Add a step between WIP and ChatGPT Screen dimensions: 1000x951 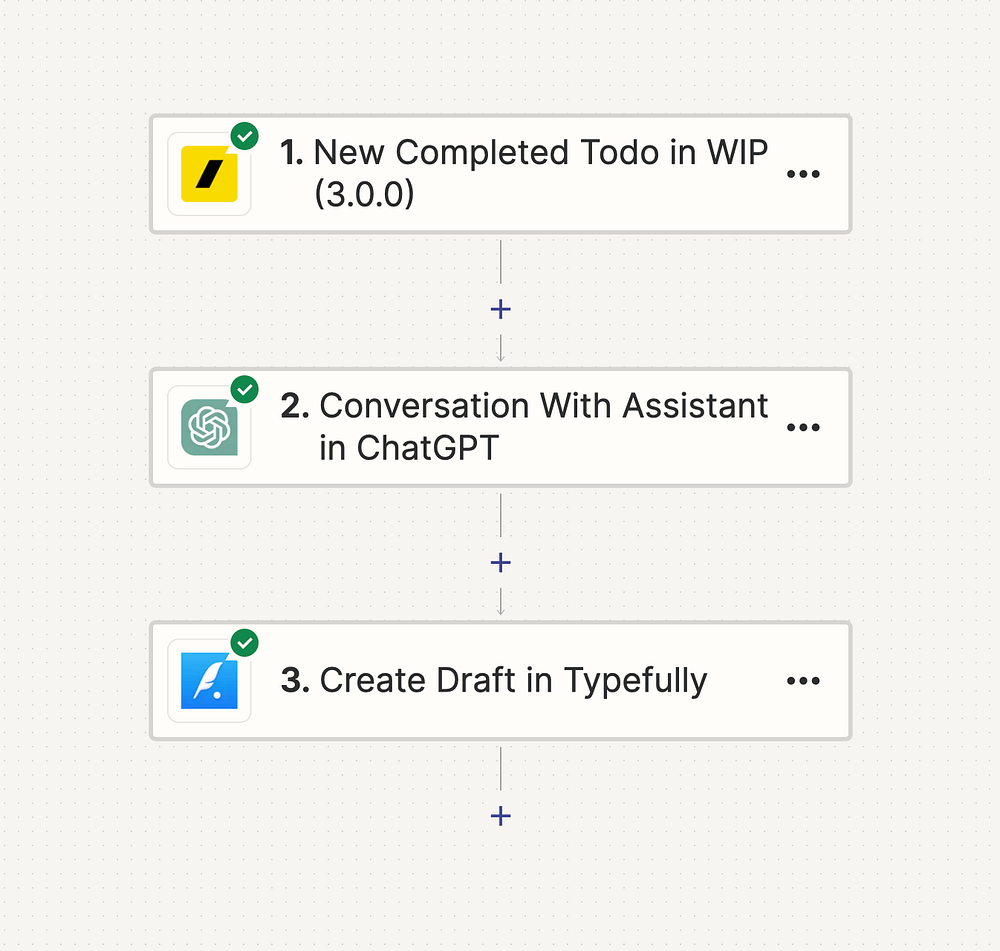click(501, 309)
